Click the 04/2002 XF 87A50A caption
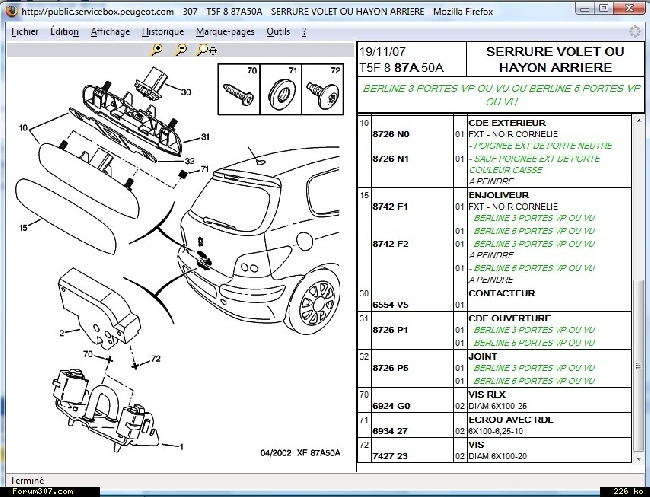 tap(301, 453)
